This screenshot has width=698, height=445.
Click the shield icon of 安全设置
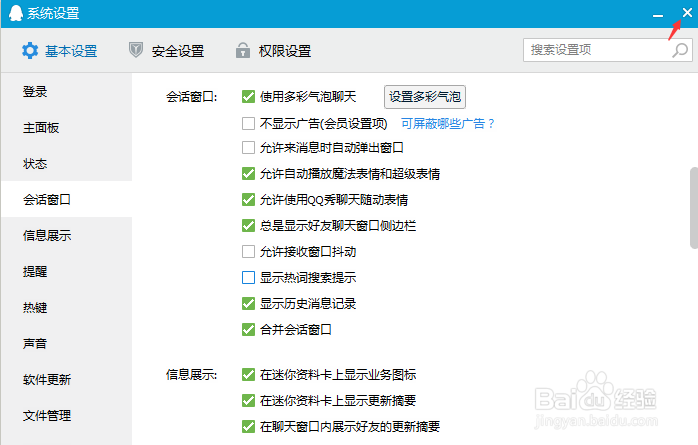136,50
